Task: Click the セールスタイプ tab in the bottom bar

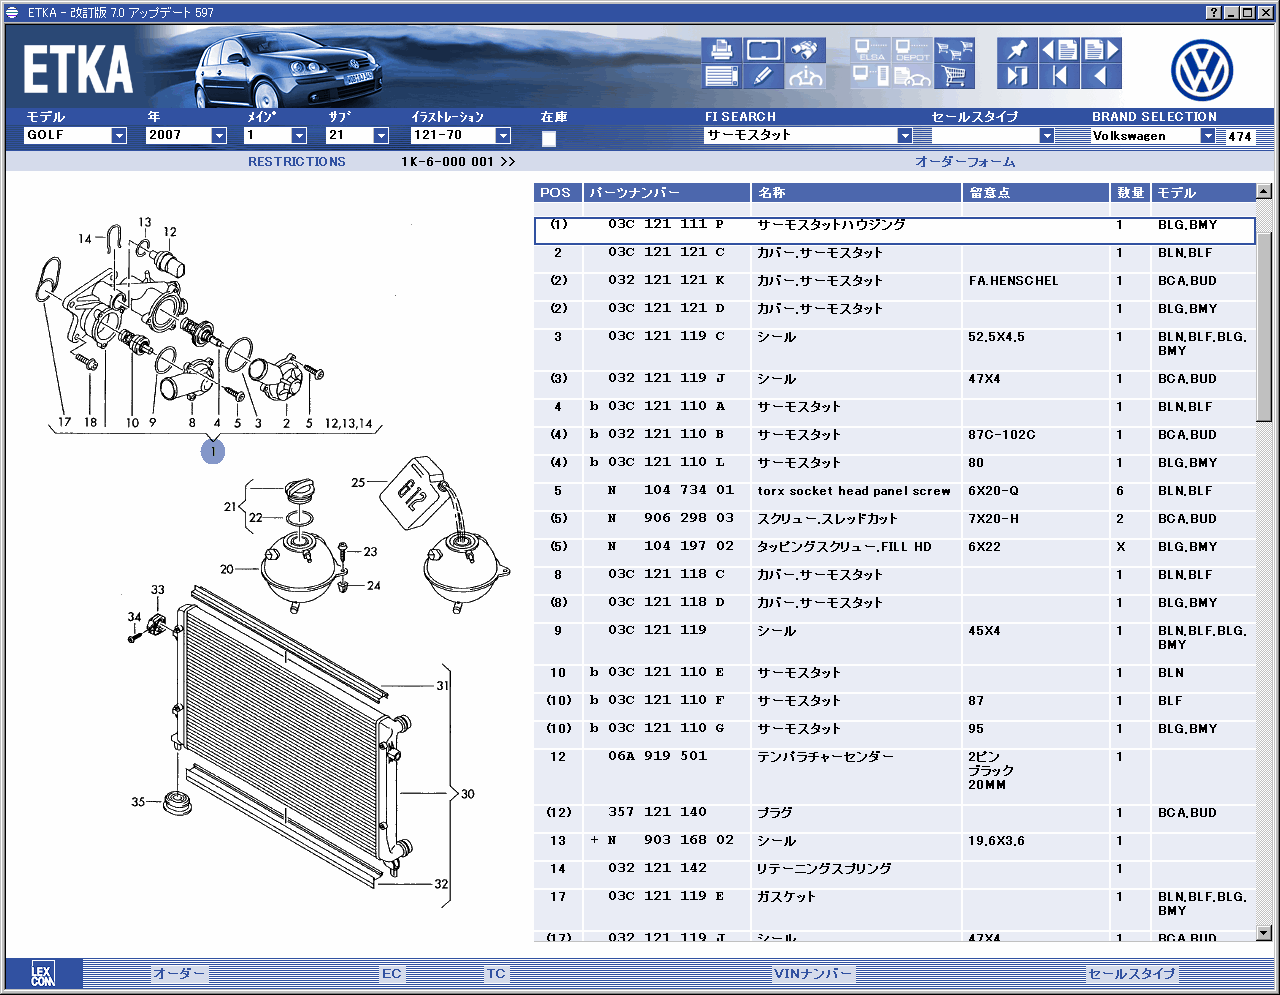Action: click(1132, 974)
